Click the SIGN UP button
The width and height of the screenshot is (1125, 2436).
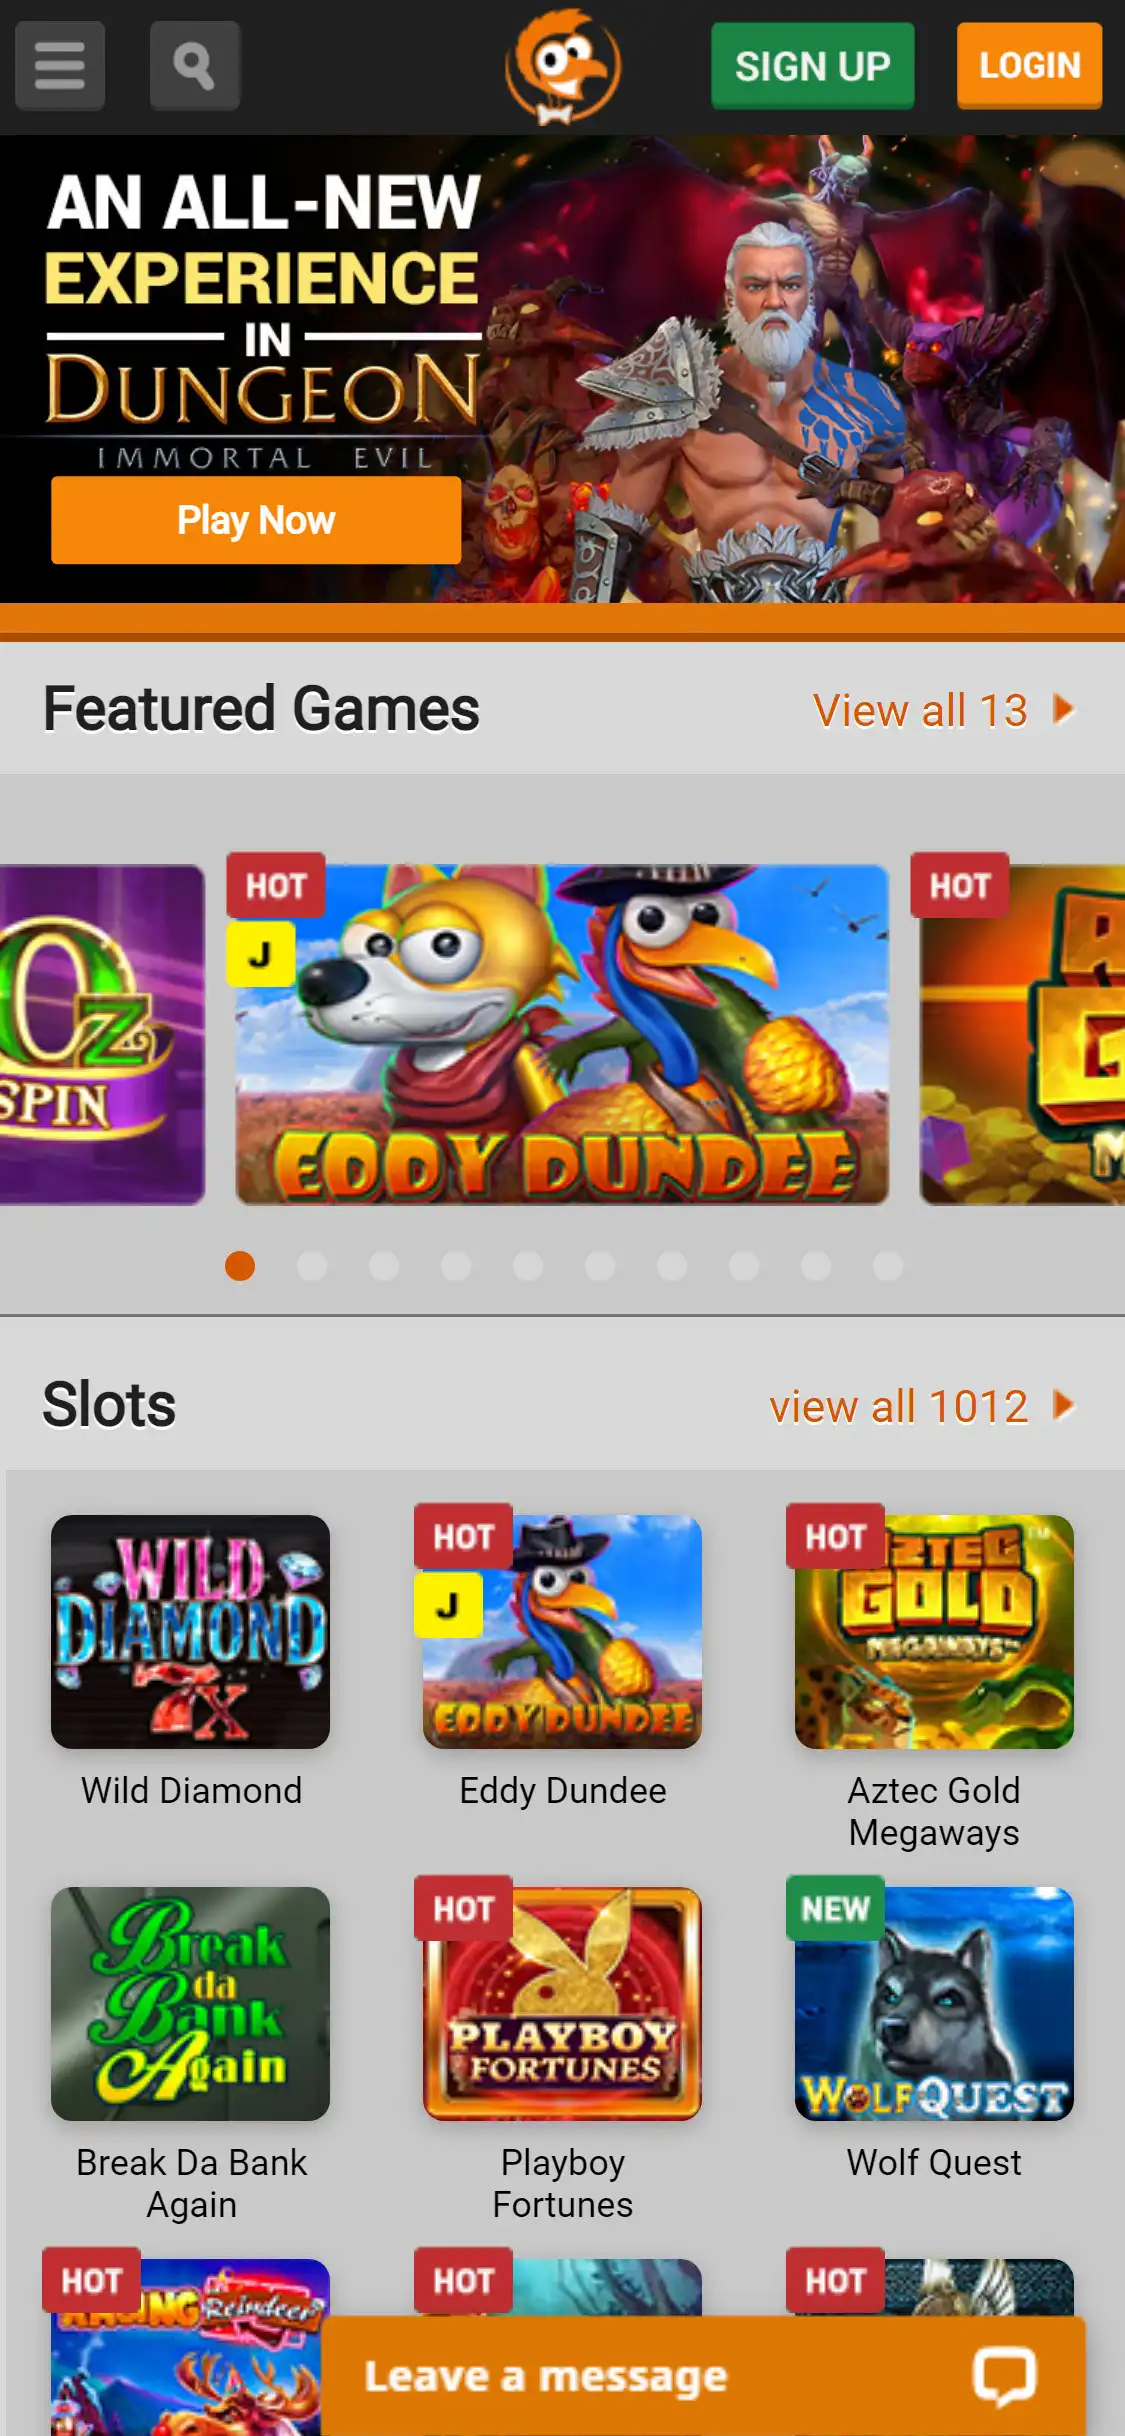(813, 66)
